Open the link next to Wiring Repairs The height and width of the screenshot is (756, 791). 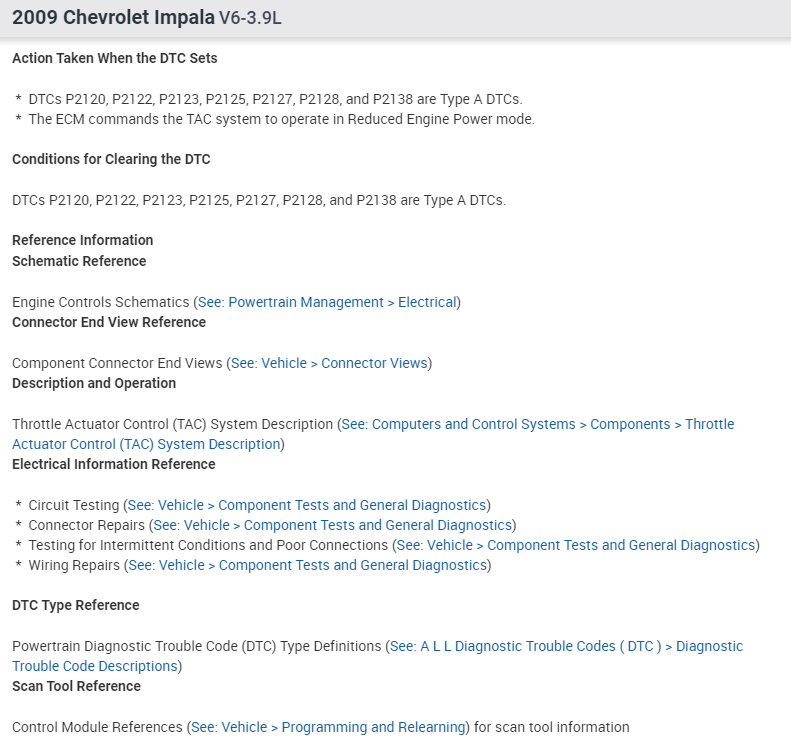pos(306,565)
